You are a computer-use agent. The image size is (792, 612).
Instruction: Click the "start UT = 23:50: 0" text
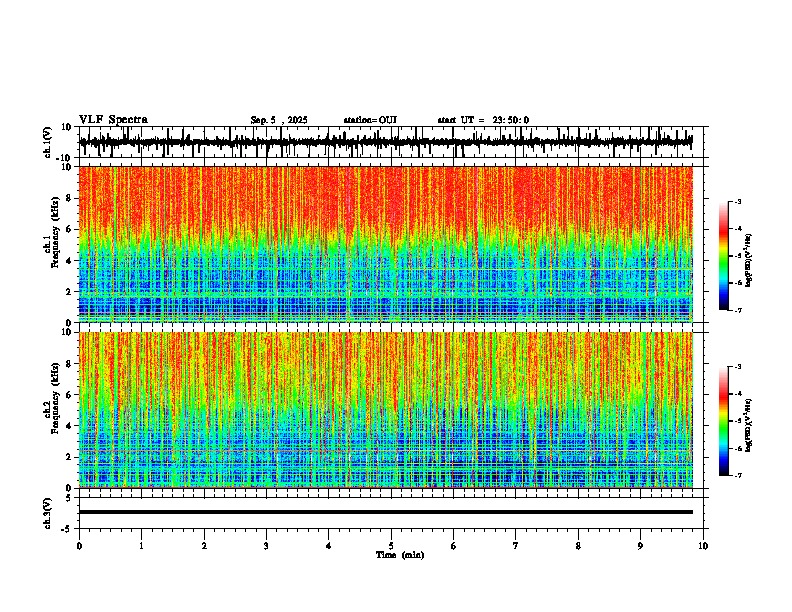[x=483, y=120]
